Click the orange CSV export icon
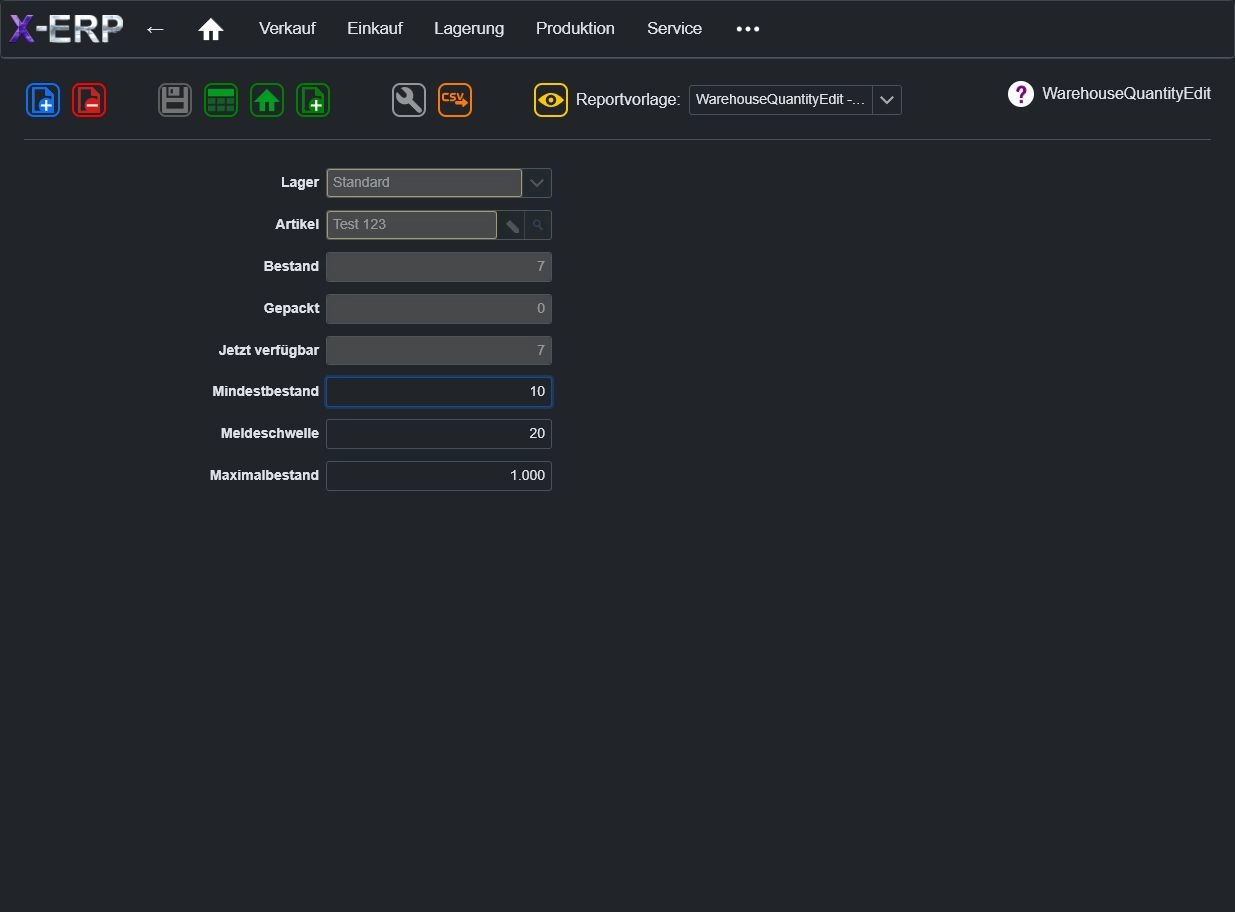The width and height of the screenshot is (1235, 912). point(455,100)
